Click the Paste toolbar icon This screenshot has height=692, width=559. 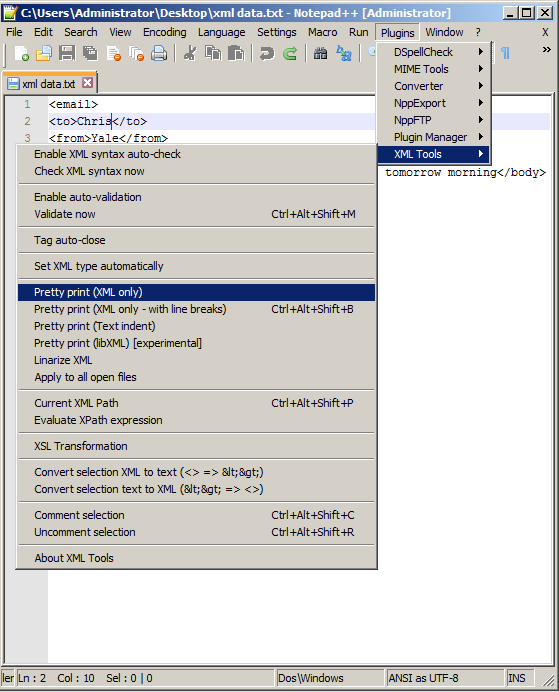[x=236, y=53]
